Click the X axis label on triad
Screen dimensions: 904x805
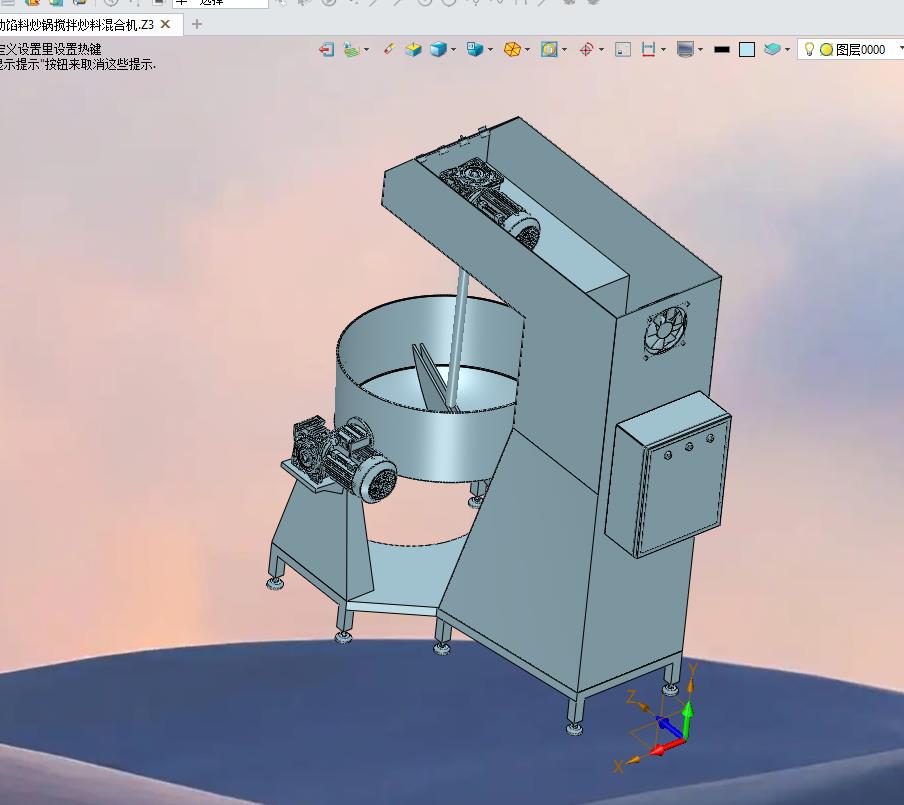tap(618, 766)
